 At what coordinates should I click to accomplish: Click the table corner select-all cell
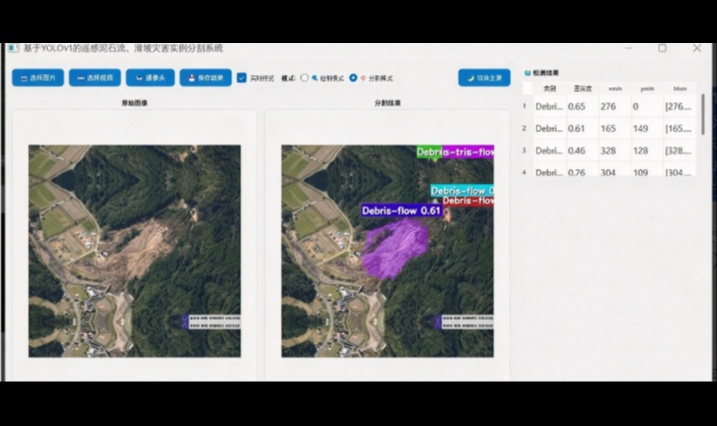click(x=528, y=89)
